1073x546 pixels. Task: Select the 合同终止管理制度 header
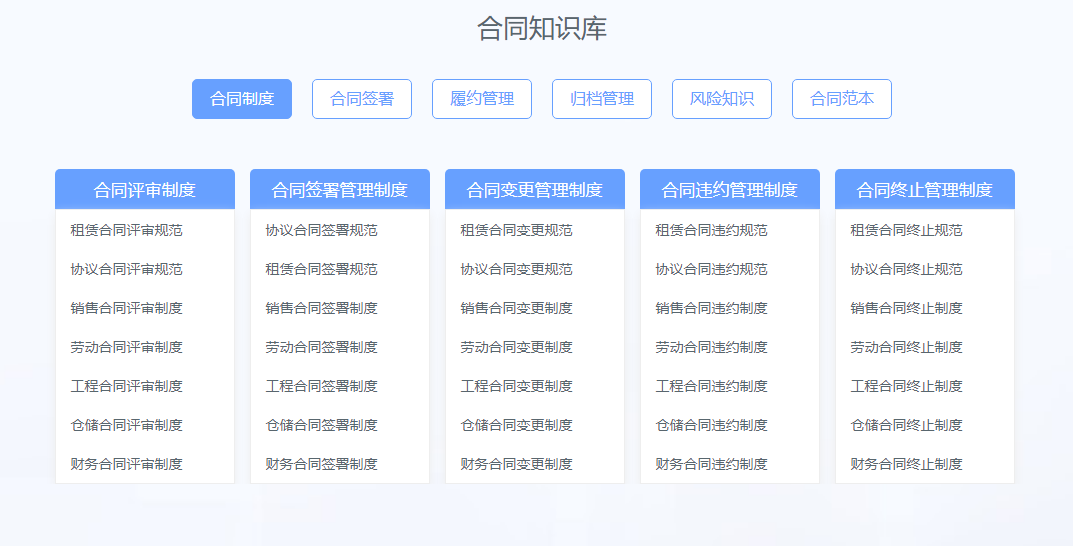coord(925,190)
